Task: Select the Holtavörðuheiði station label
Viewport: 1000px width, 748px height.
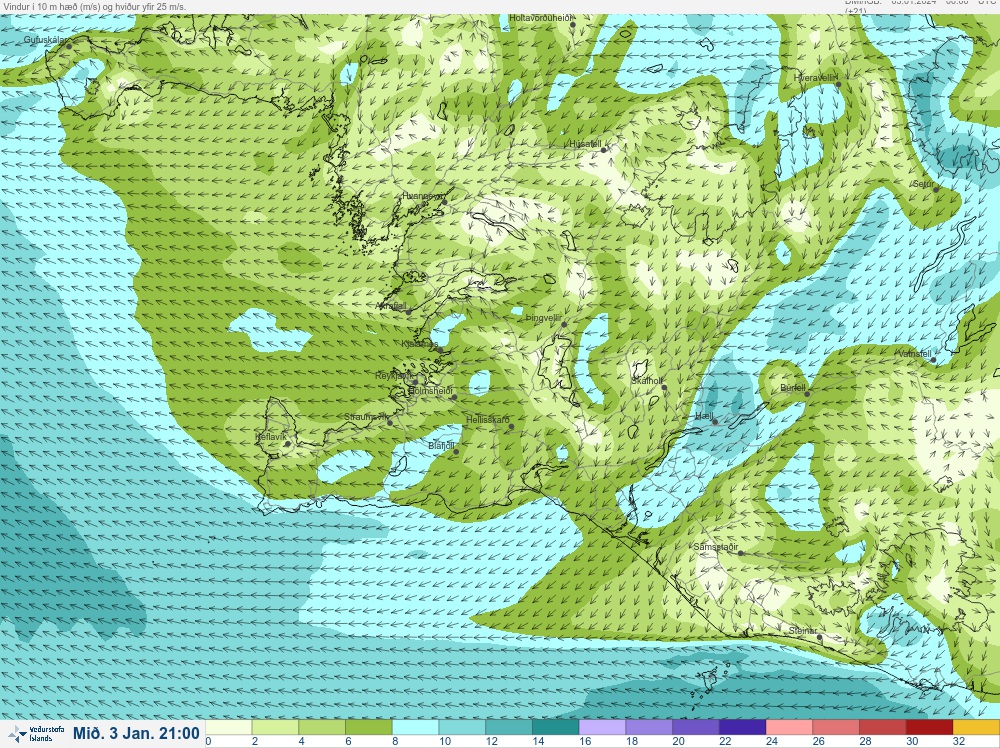Action: pyautogui.click(x=540, y=18)
